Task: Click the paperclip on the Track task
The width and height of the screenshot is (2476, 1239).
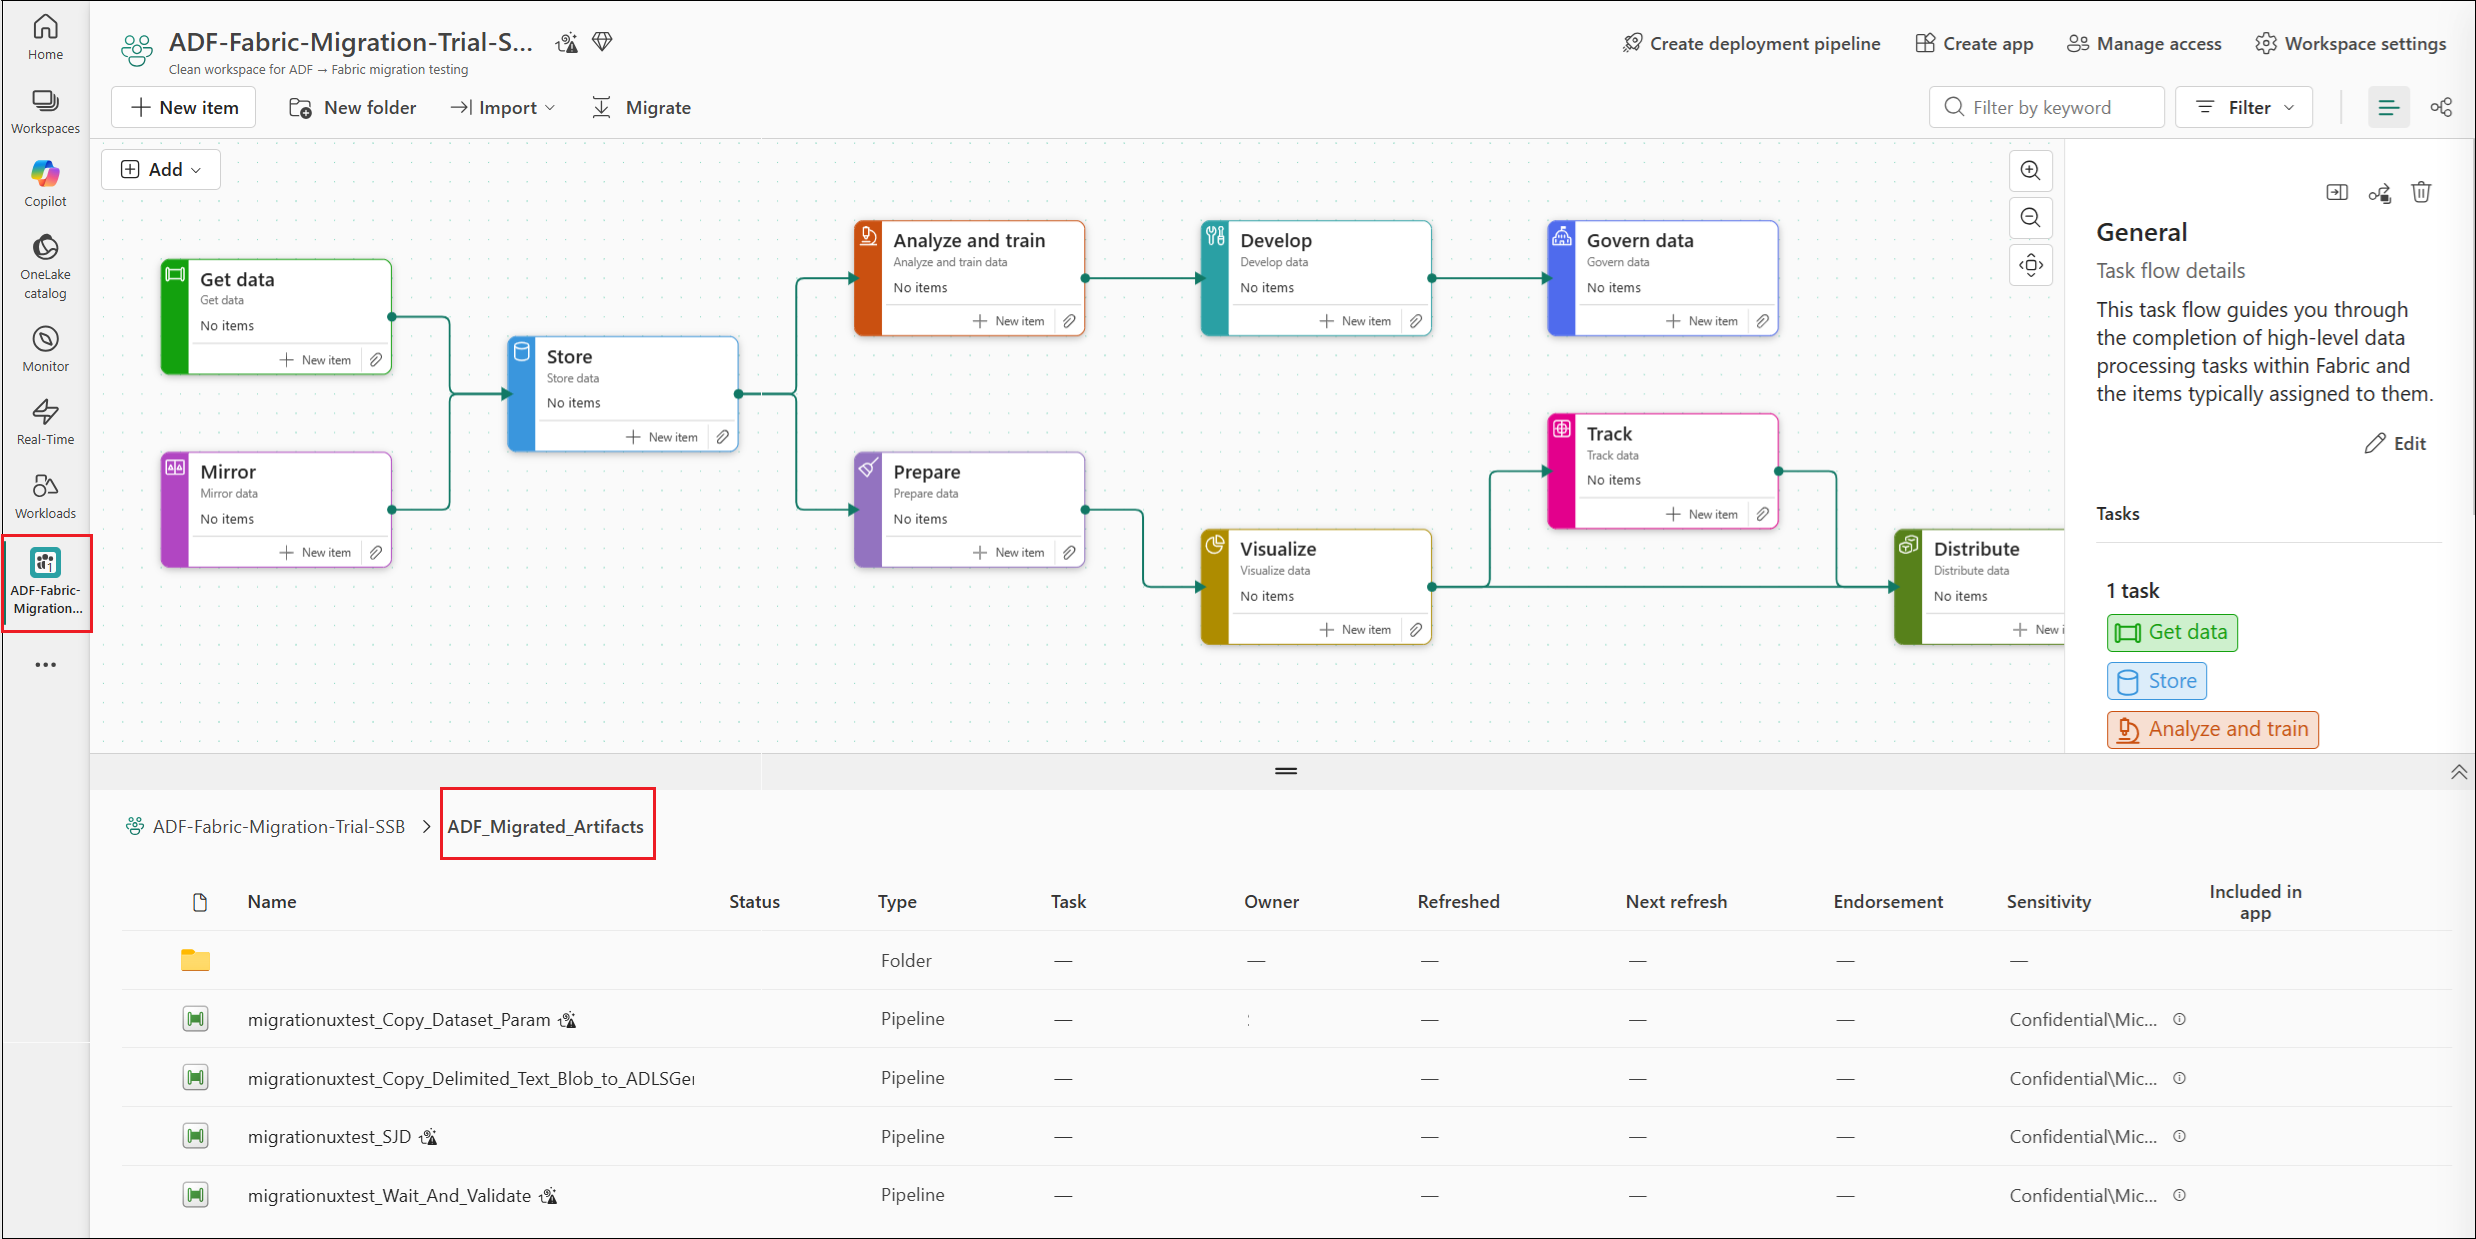Action: coord(1763,514)
